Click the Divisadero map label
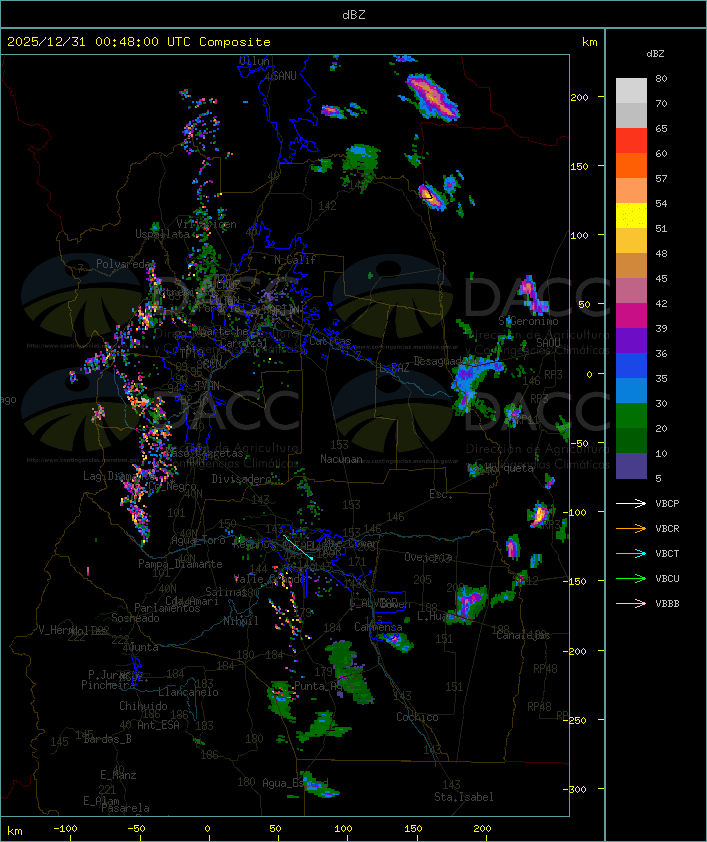707x842 pixels. (x=242, y=478)
